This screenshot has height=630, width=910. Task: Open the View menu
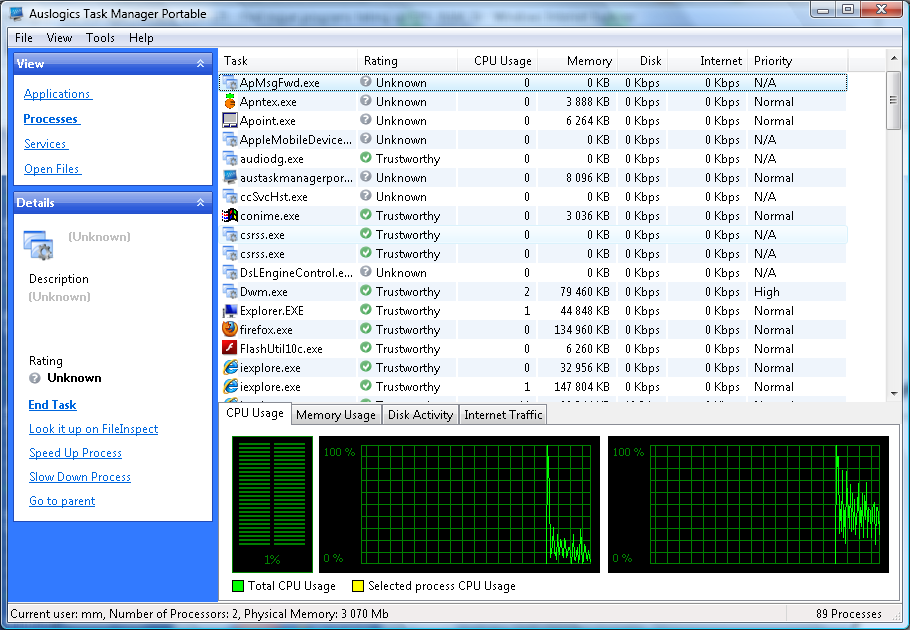[59, 38]
